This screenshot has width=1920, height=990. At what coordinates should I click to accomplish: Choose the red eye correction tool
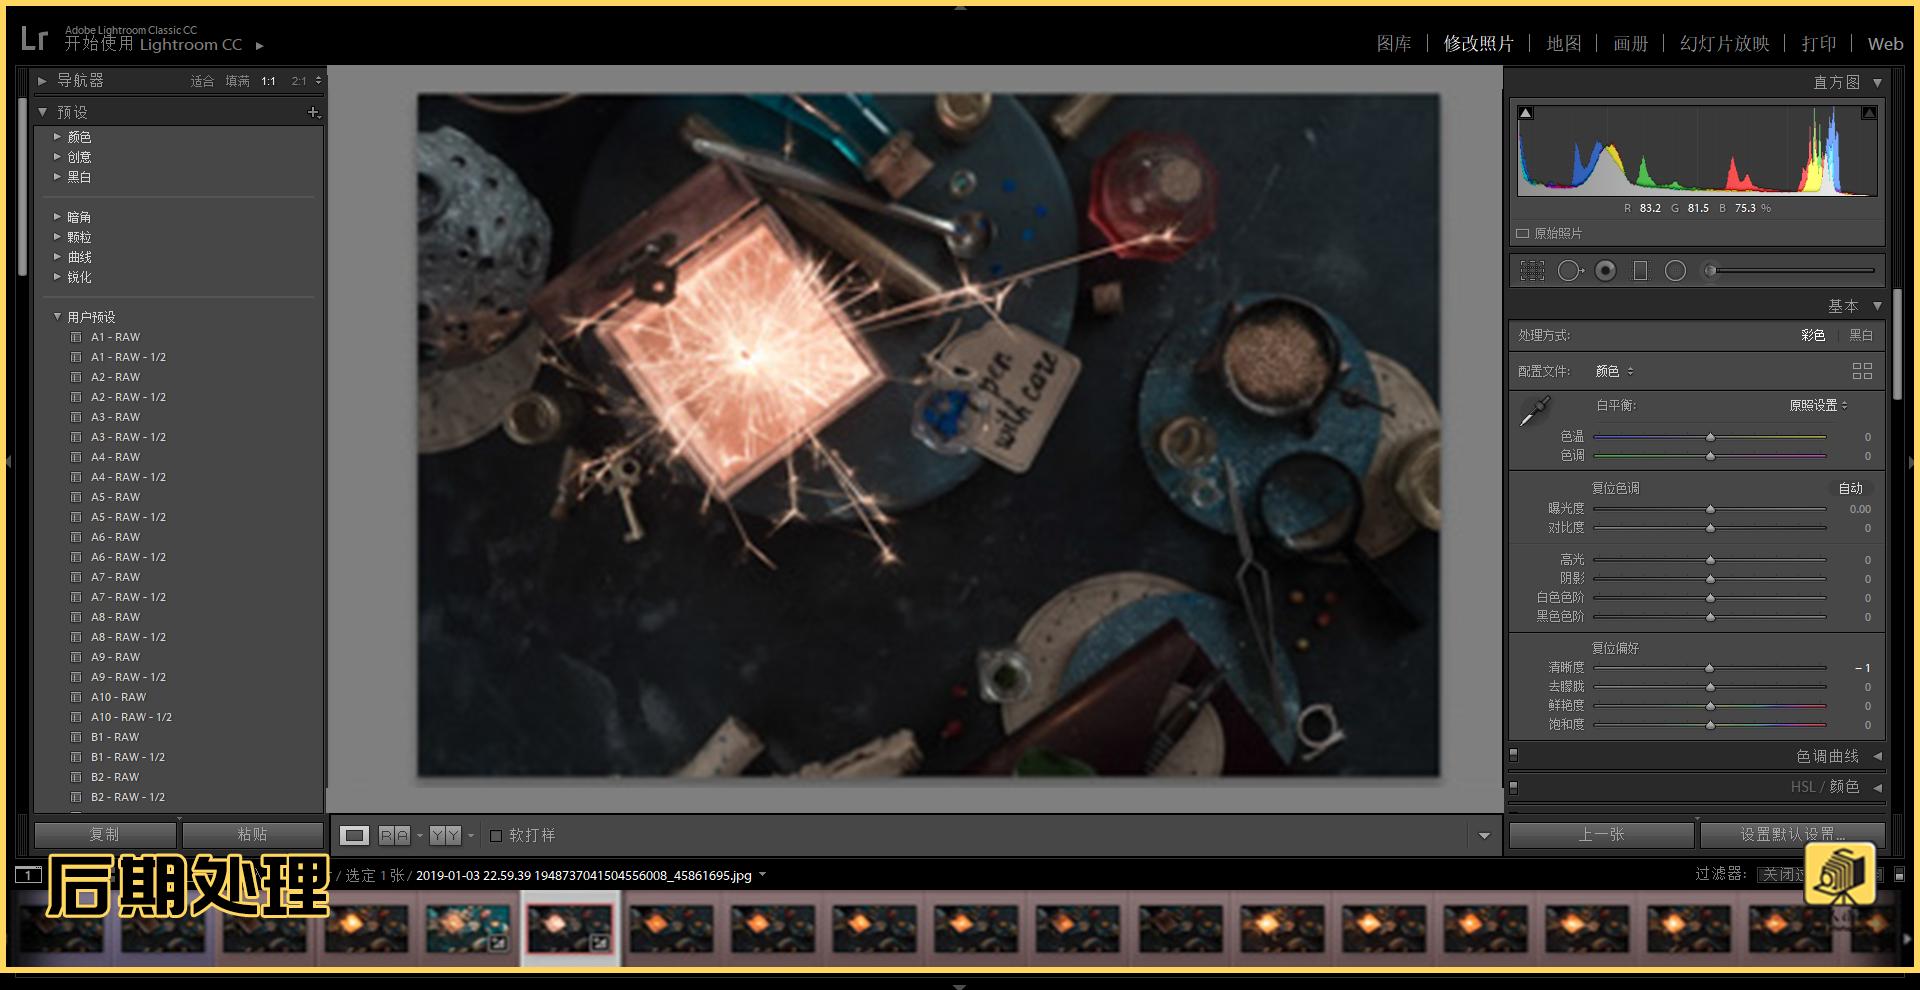[1605, 271]
